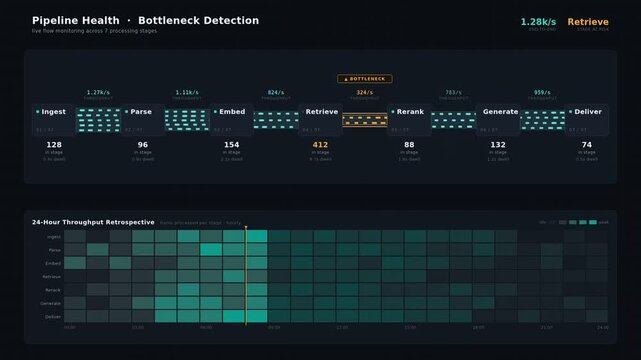Click the Parse heatmap row label

(55, 250)
